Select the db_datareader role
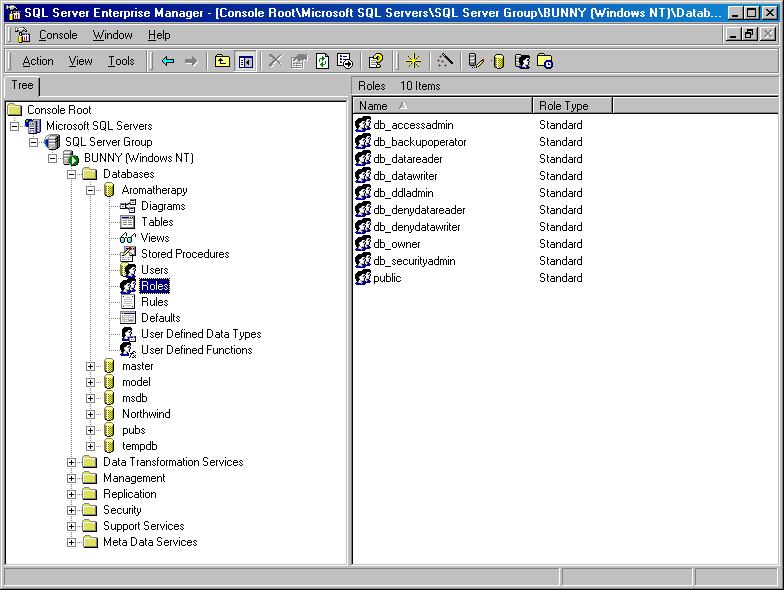The image size is (784, 590). pyautogui.click(x=408, y=159)
